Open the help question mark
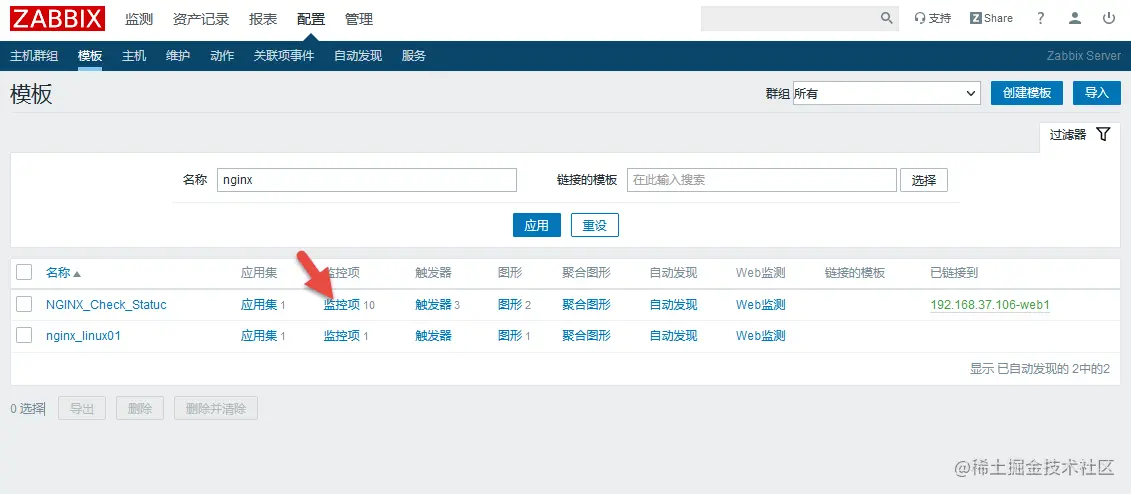 point(1041,18)
